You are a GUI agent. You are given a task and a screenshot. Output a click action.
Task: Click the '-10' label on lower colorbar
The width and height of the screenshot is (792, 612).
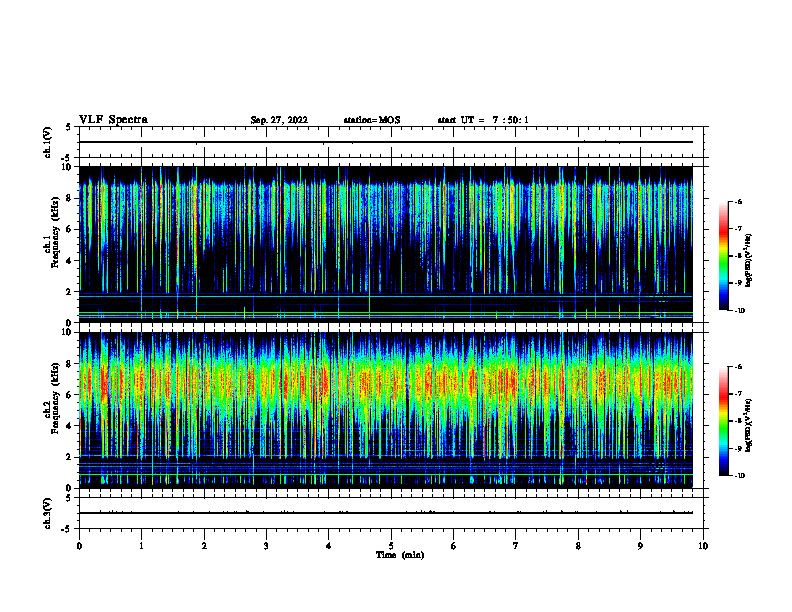(x=739, y=476)
